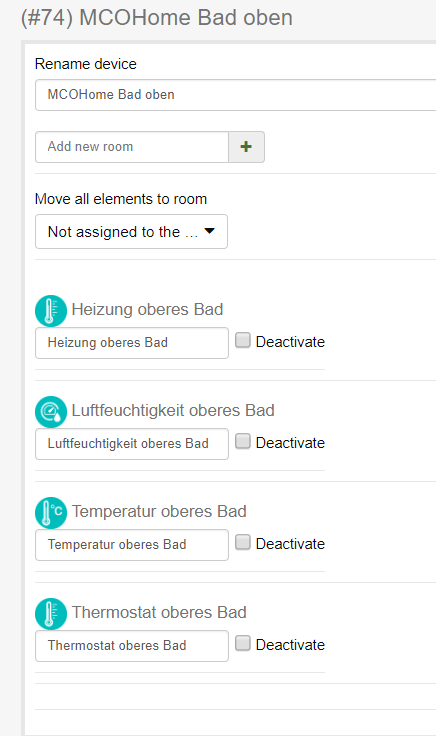This screenshot has width=436, height=736.
Task: Click the dropdown arrow beside Not assigned
Action: [210, 231]
